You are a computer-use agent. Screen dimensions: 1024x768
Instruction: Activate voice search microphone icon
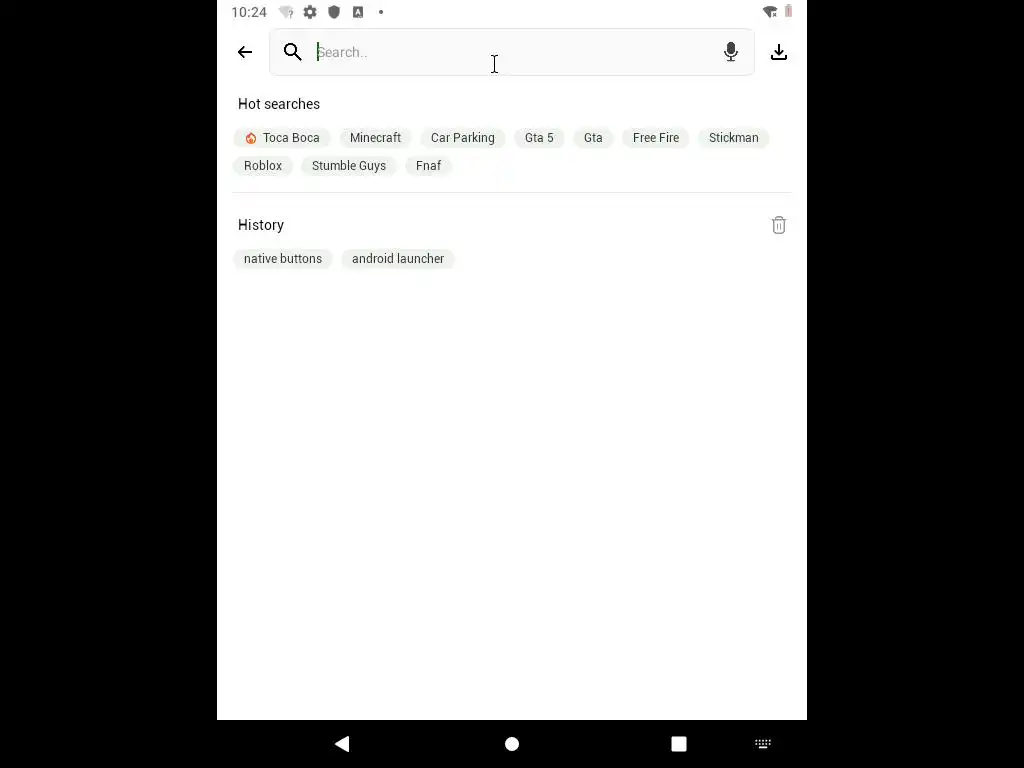point(731,52)
